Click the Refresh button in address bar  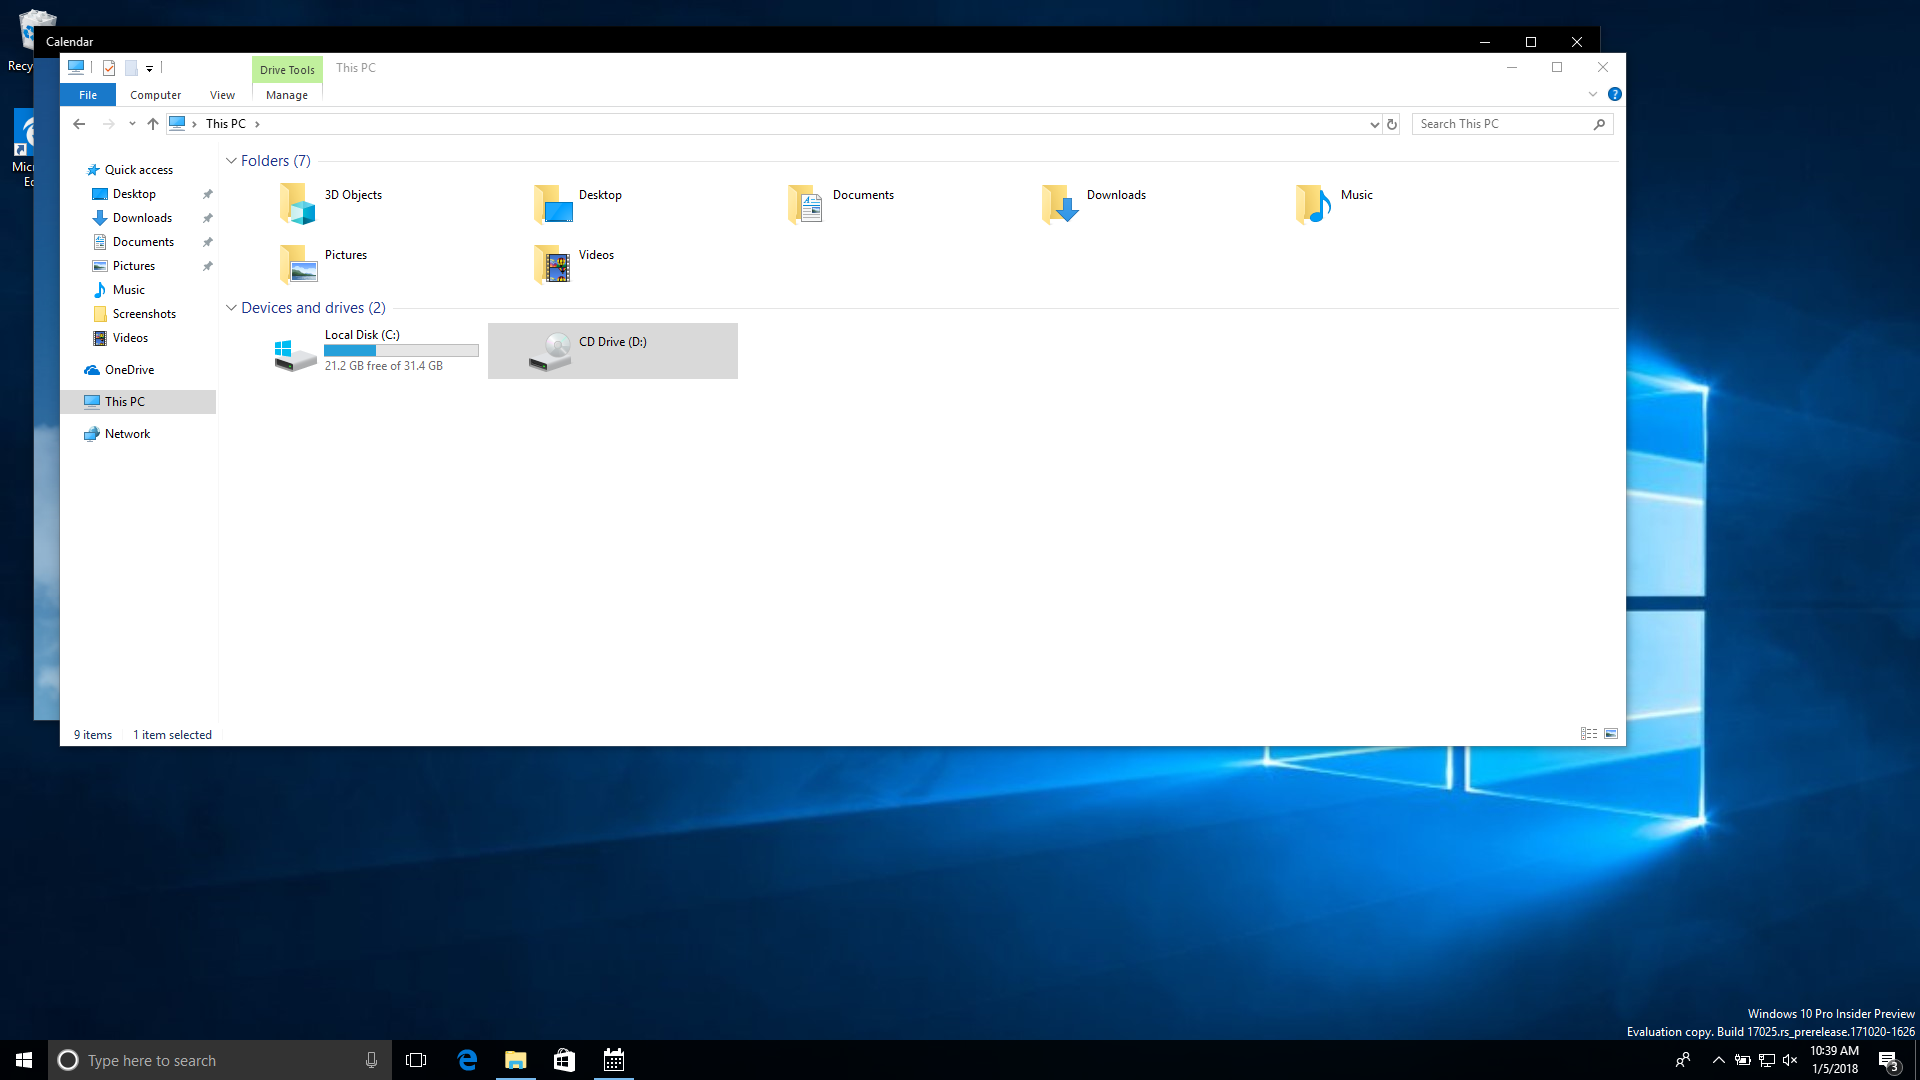coord(1392,124)
